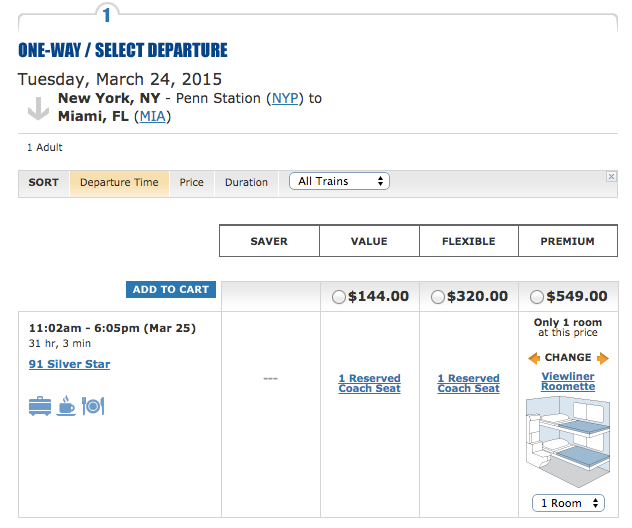Click the café coffee cup icon
This screenshot has height=528, width=632.
(x=66, y=406)
